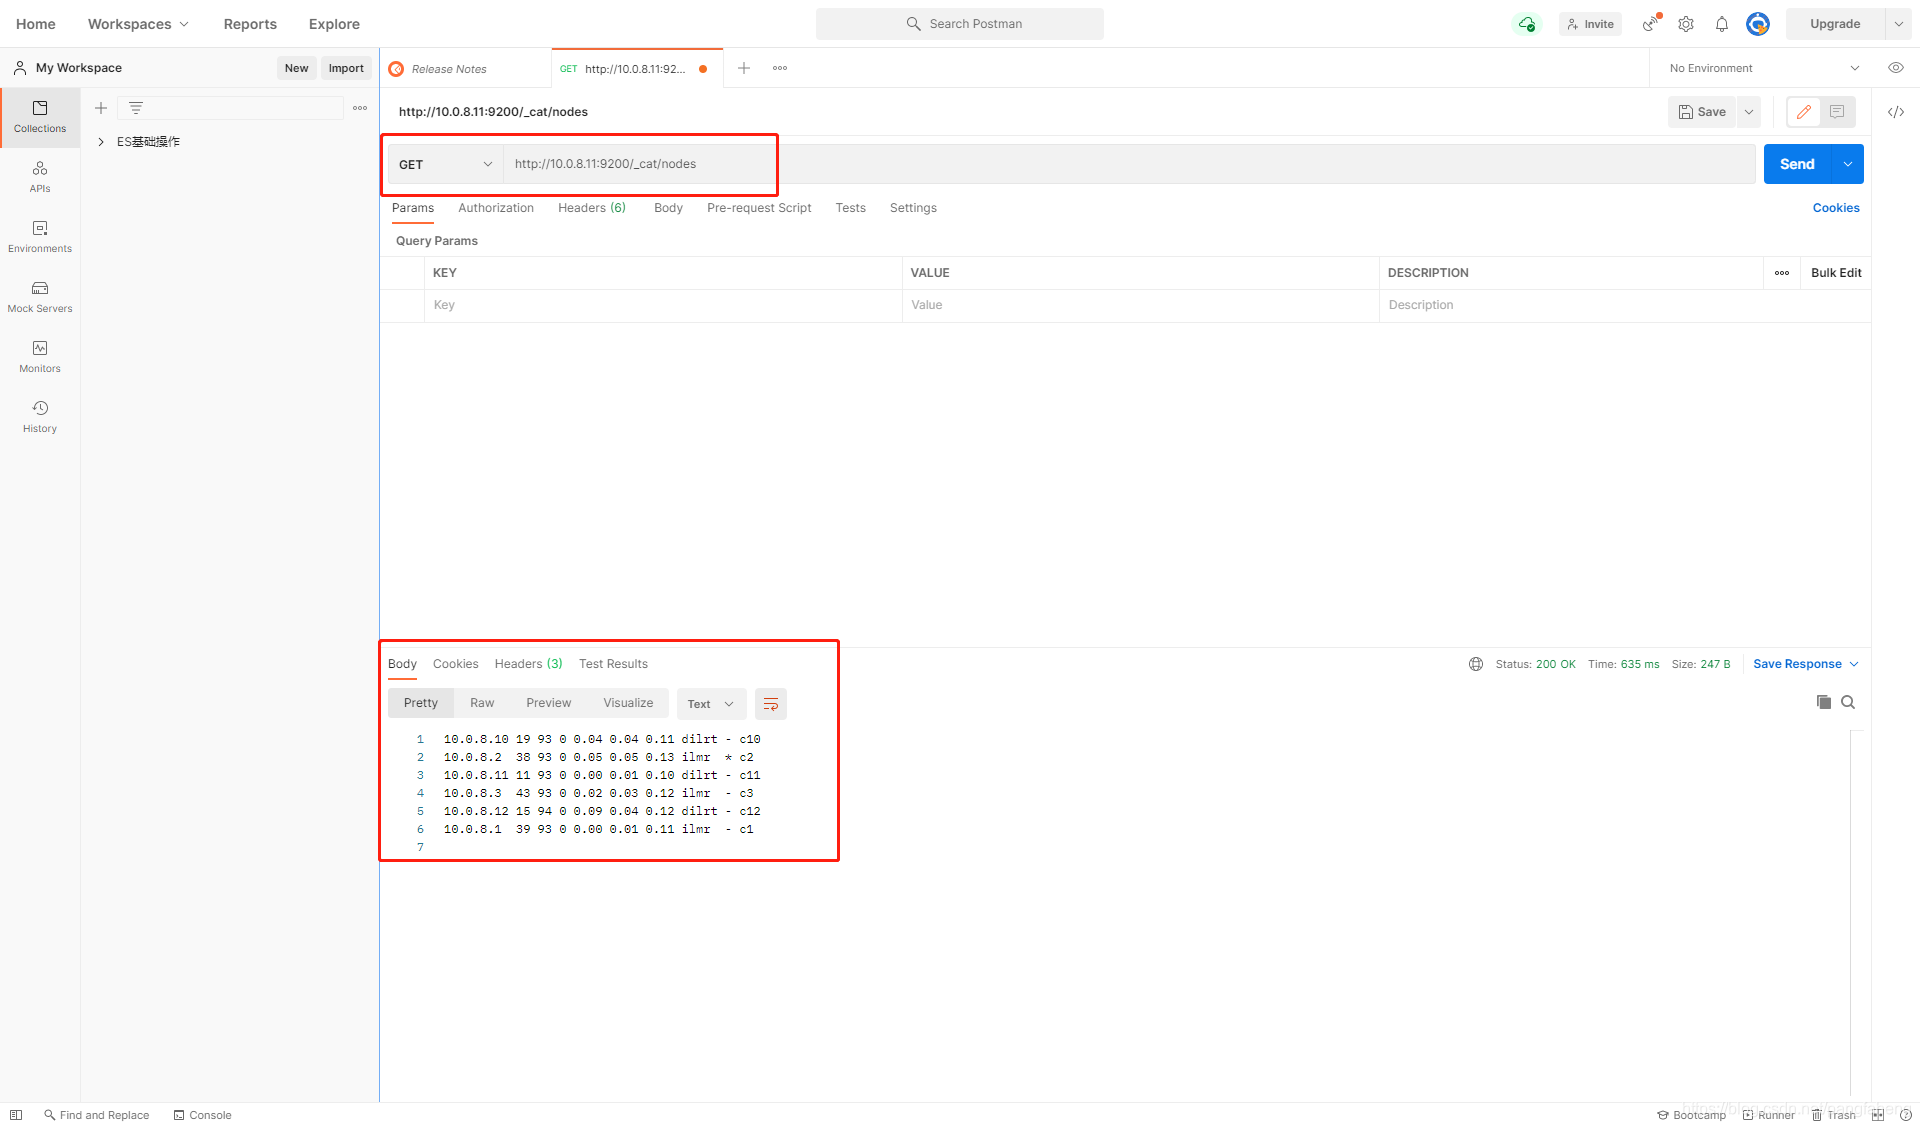1920x1127 pixels.
Task: Switch to response Cookies tab
Action: [x=455, y=664]
